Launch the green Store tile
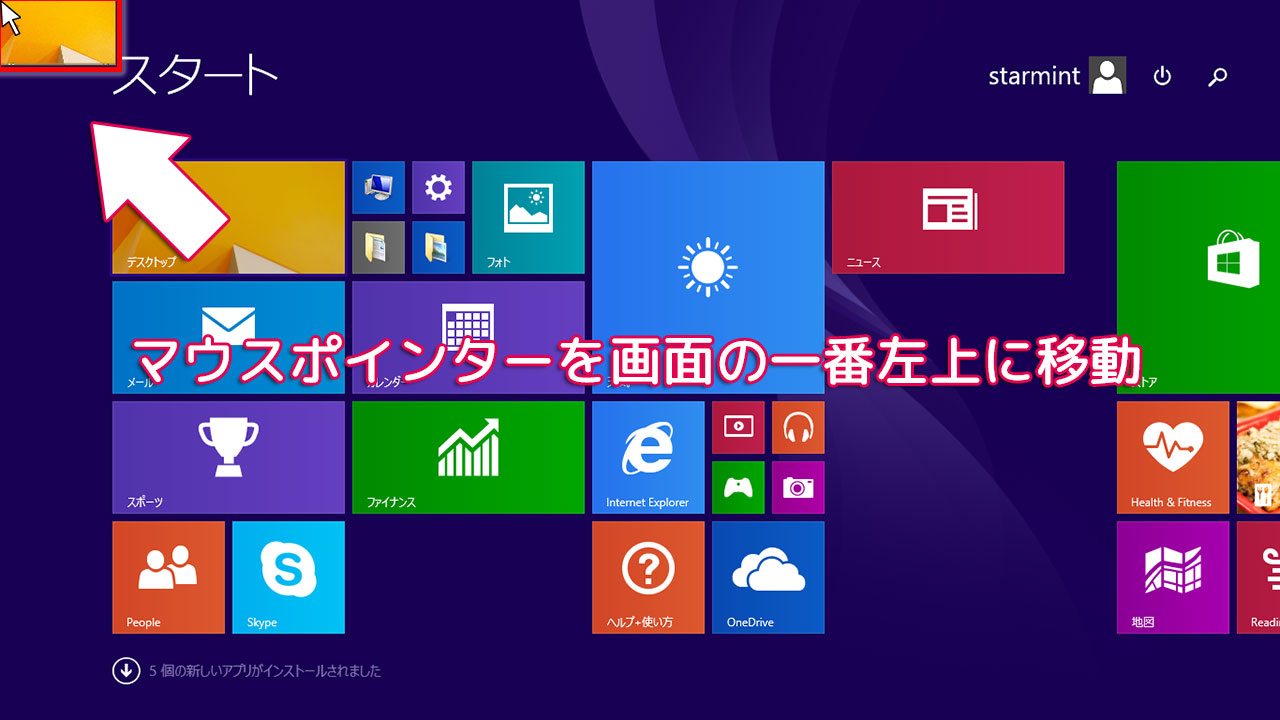 click(x=1198, y=278)
